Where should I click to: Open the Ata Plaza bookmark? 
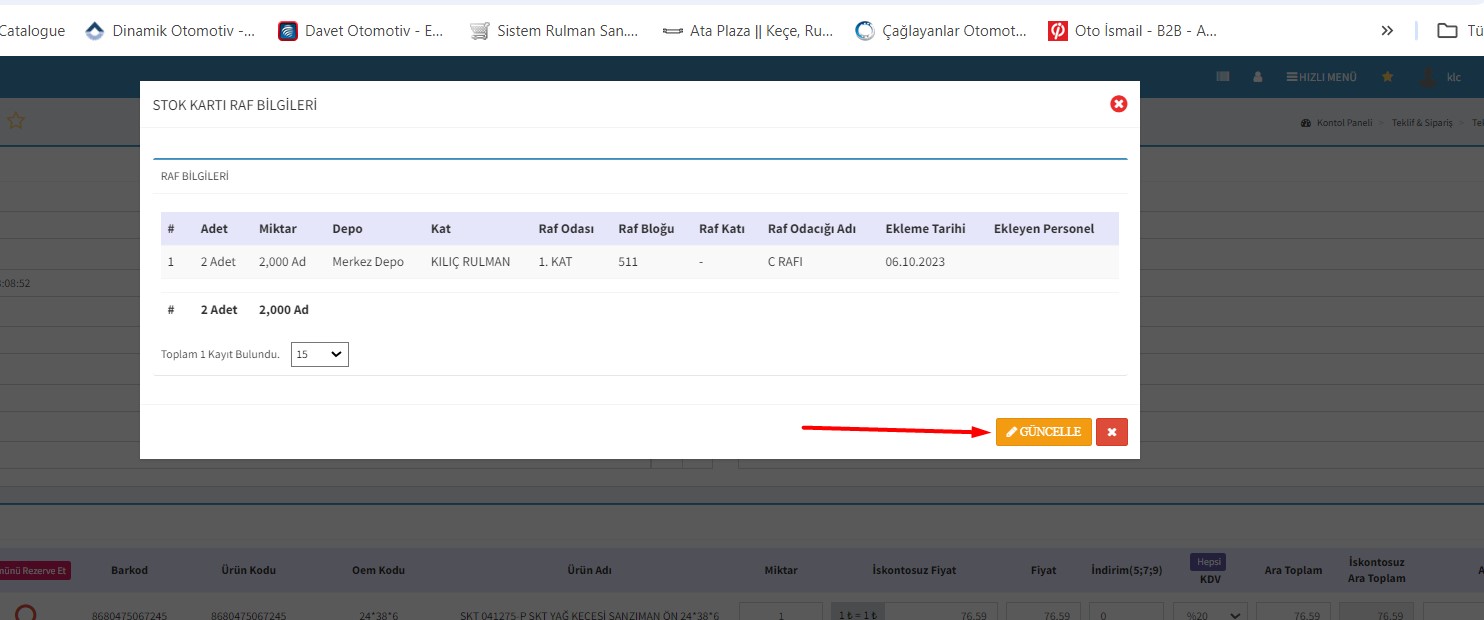click(748, 31)
